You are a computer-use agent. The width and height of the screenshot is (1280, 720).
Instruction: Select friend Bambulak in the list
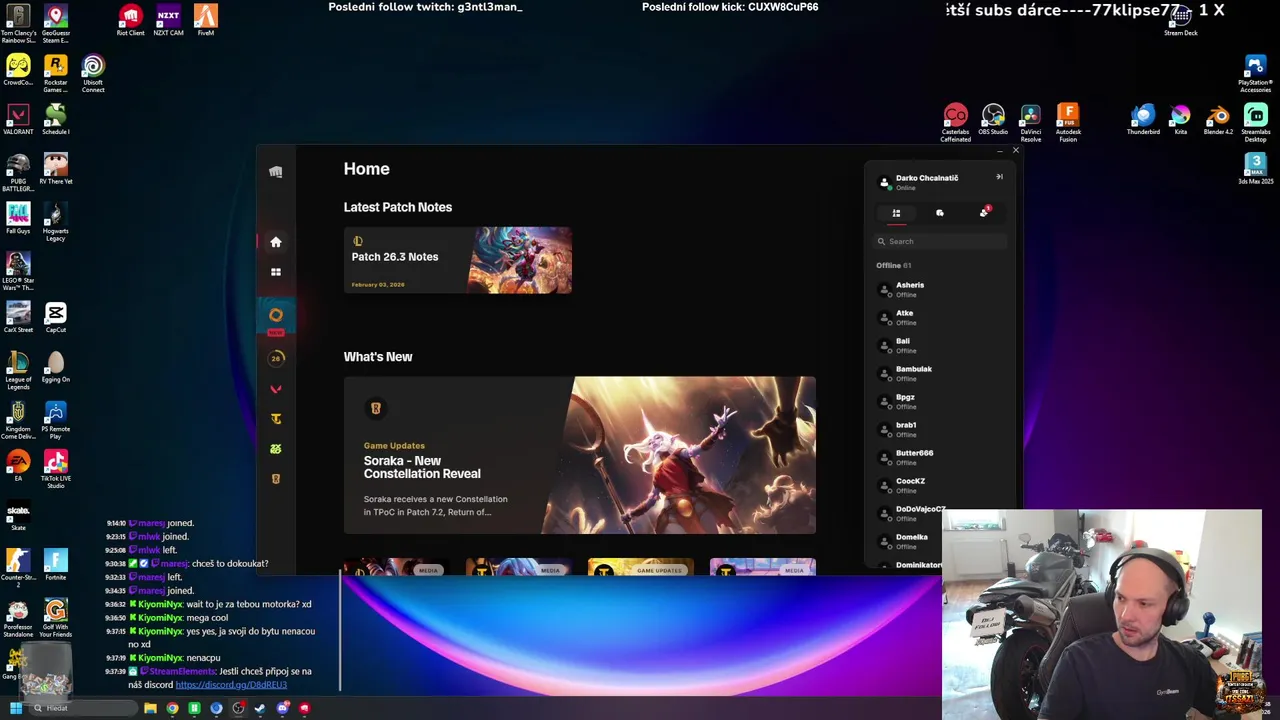click(939, 373)
